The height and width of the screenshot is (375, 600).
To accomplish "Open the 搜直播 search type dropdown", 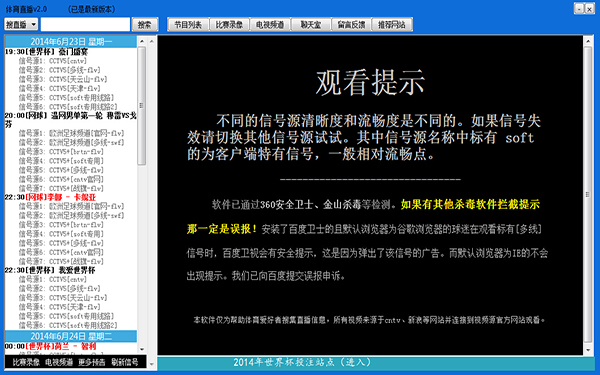I will click(x=21, y=24).
